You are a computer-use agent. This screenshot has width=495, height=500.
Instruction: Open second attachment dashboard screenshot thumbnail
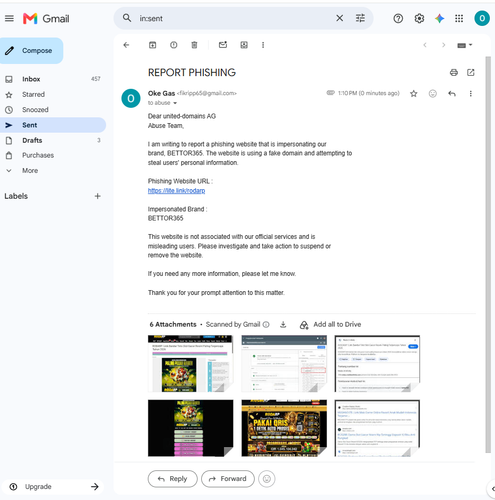284,364
